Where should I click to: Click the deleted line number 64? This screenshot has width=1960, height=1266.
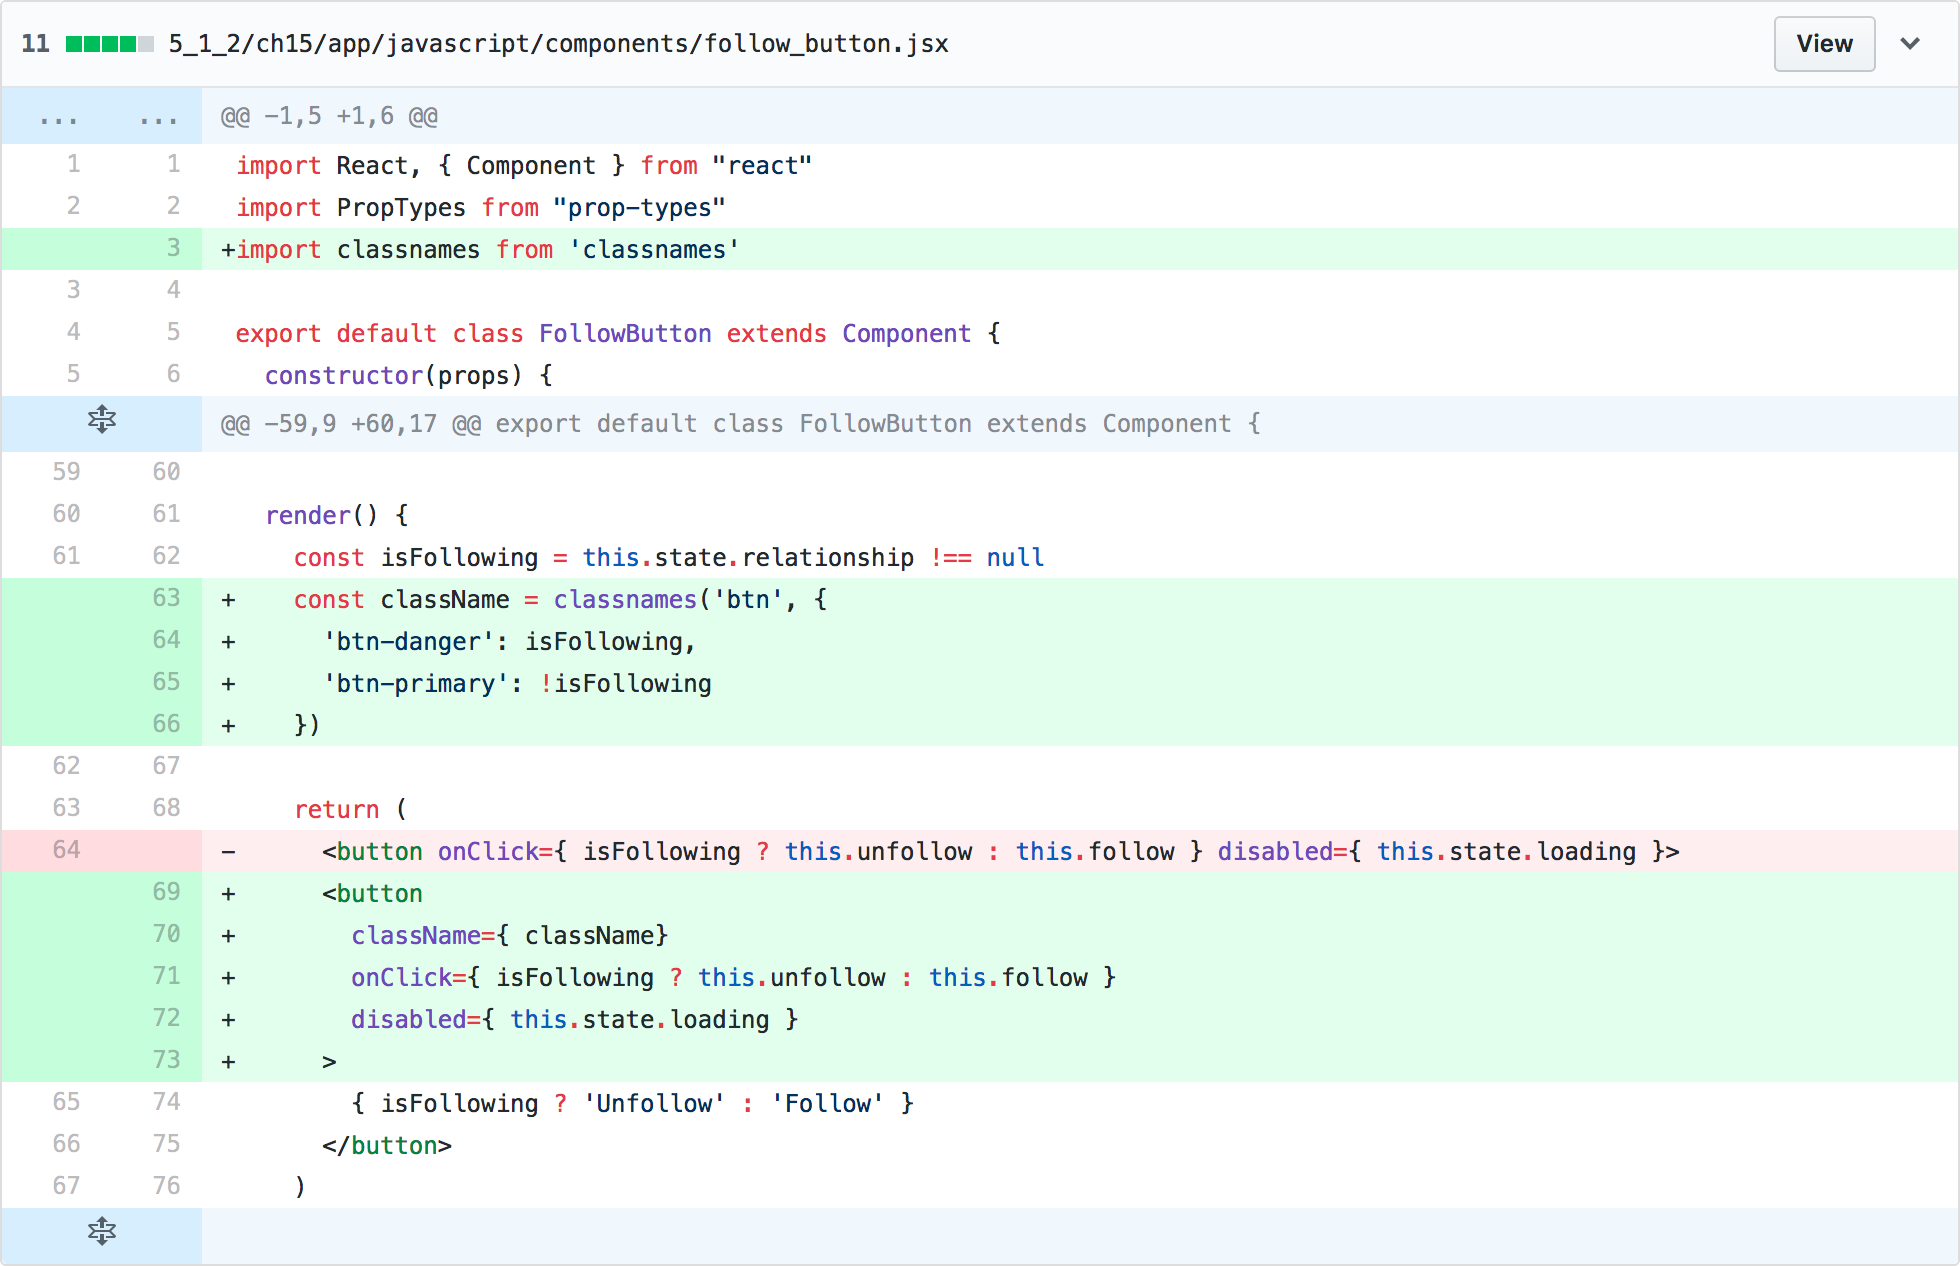click(66, 850)
